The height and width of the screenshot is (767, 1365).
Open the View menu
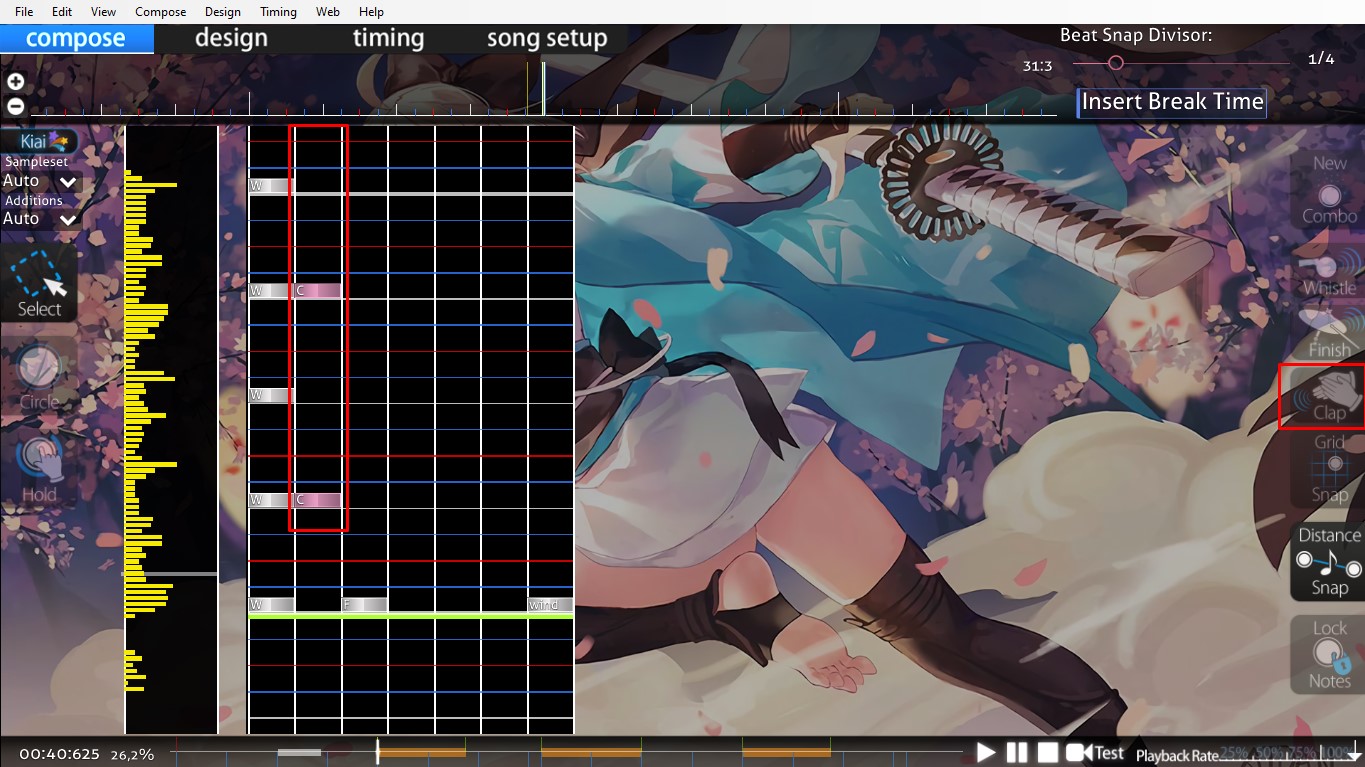click(x=103, y=12)
